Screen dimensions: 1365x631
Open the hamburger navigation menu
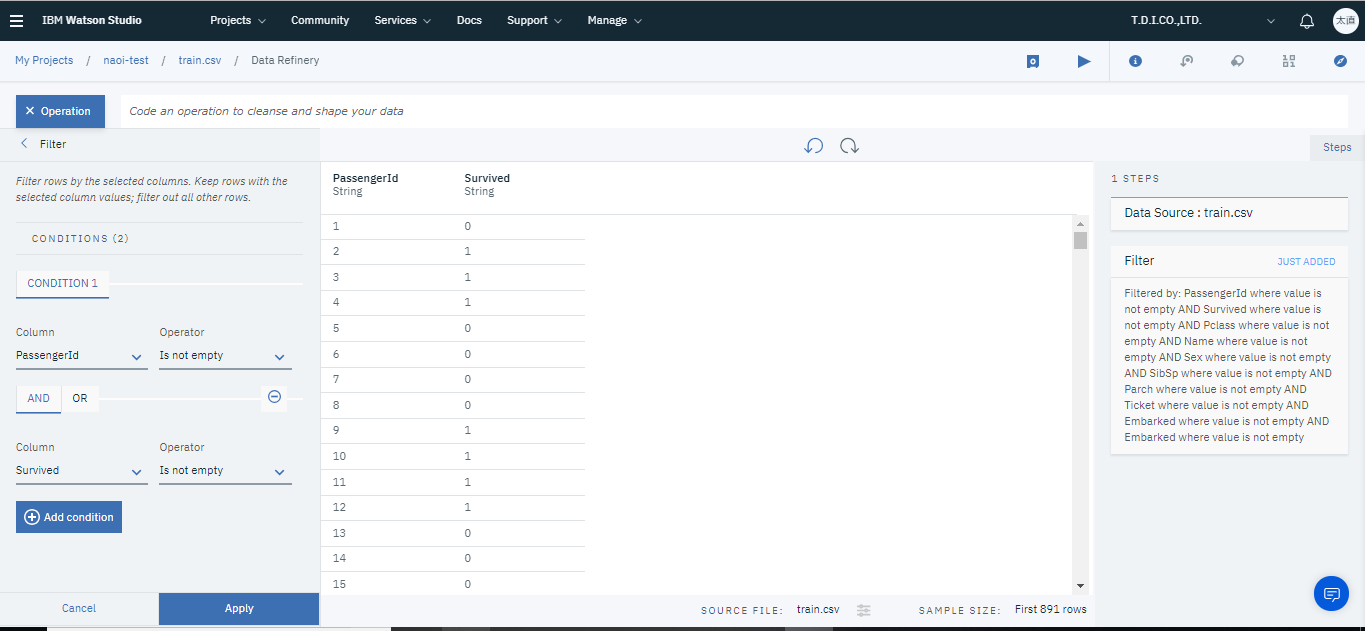[x=16, y=20]
